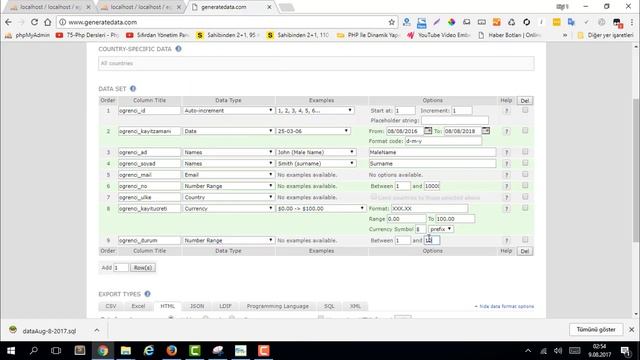Show help for the ogrenci_ad row

(x=507, y=152)
